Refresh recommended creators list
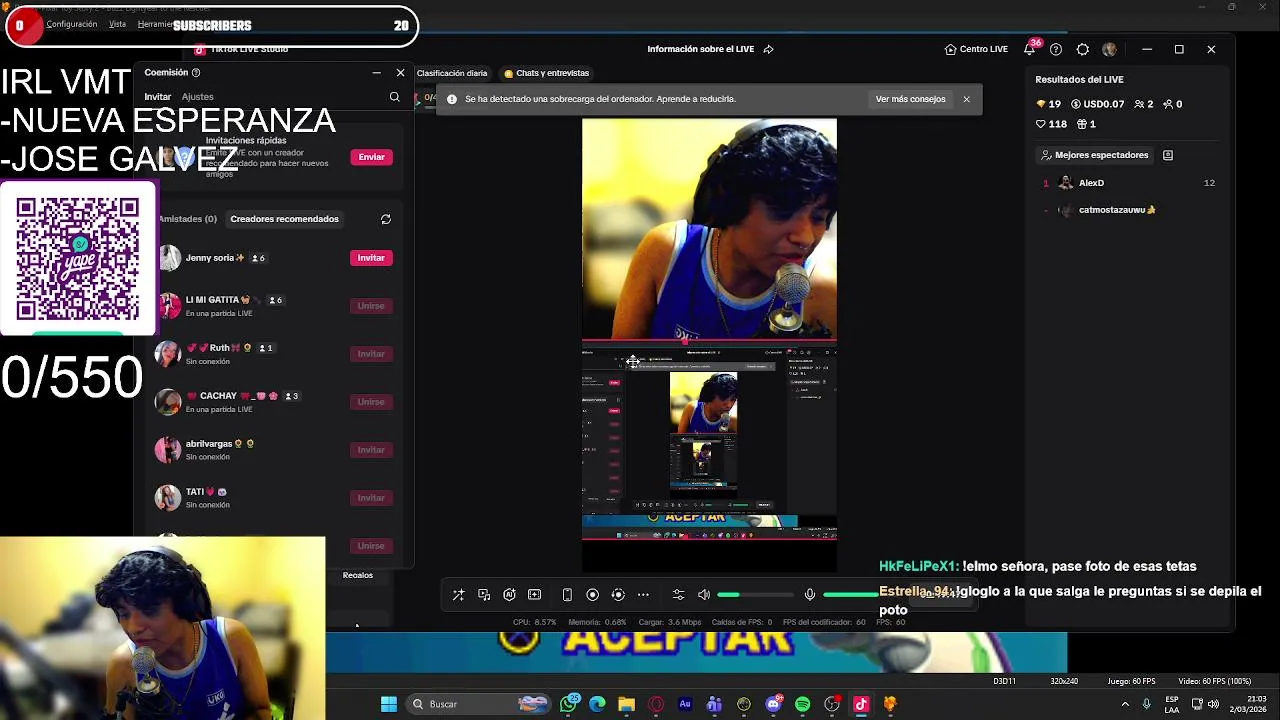The image size is (1280, 720). (385, 219)
